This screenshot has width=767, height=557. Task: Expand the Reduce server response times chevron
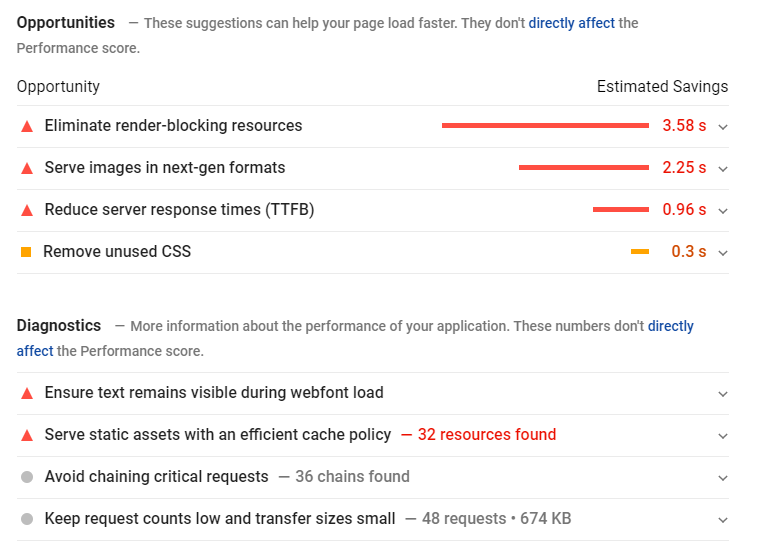pos(722,211)
